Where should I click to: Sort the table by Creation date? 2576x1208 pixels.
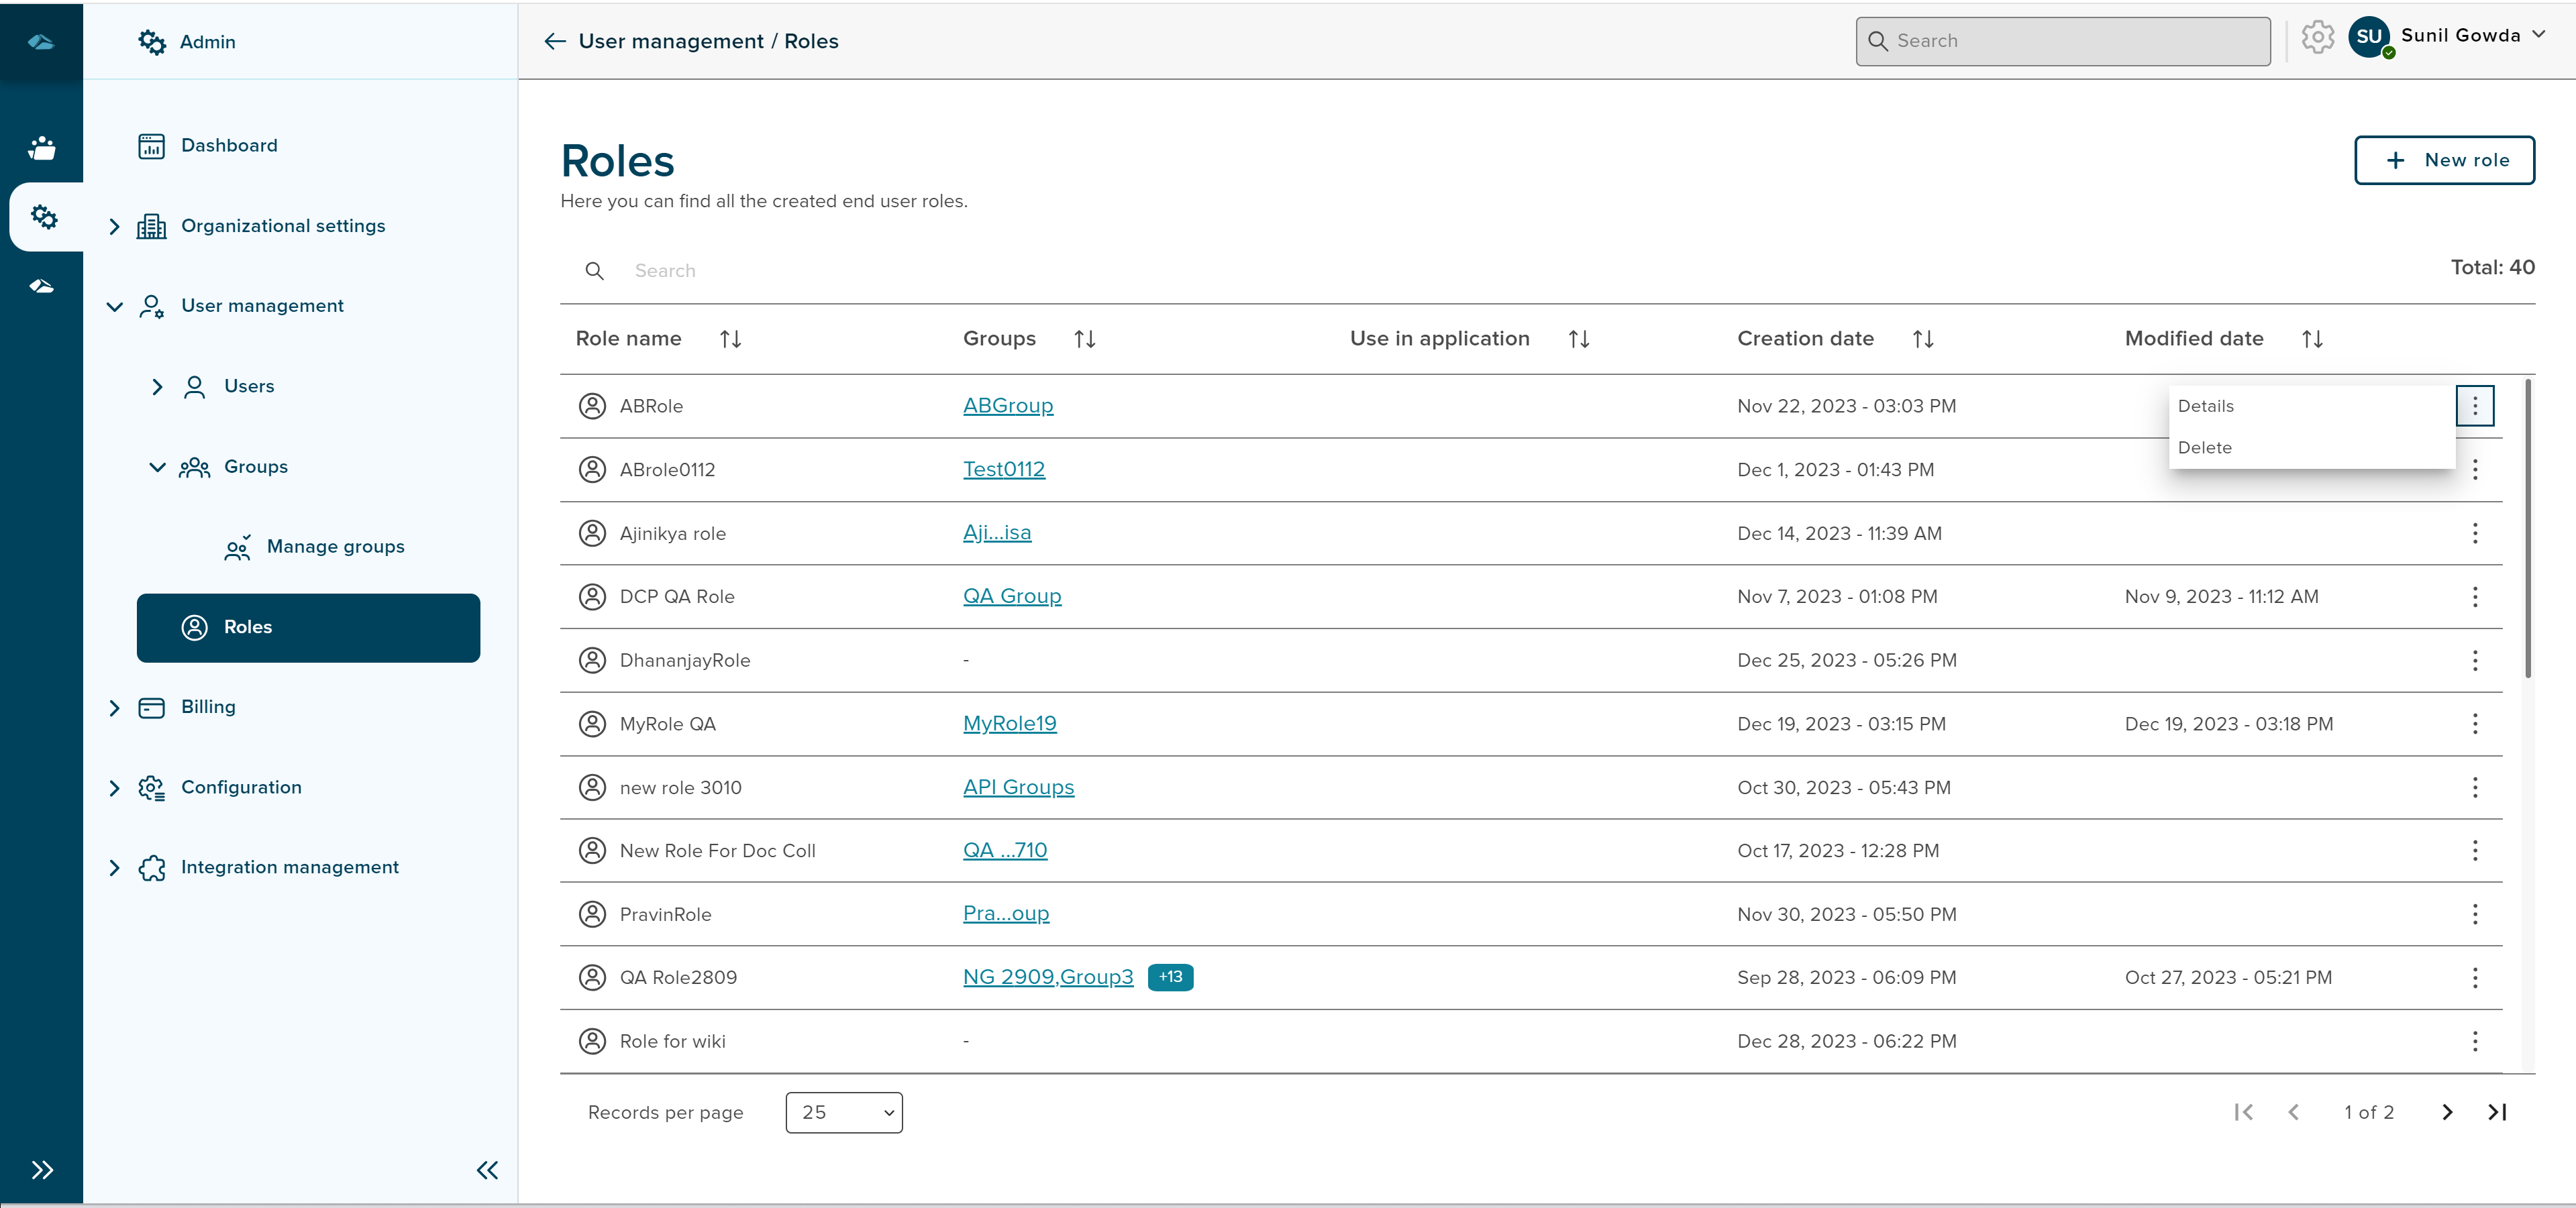point(1923,338)
